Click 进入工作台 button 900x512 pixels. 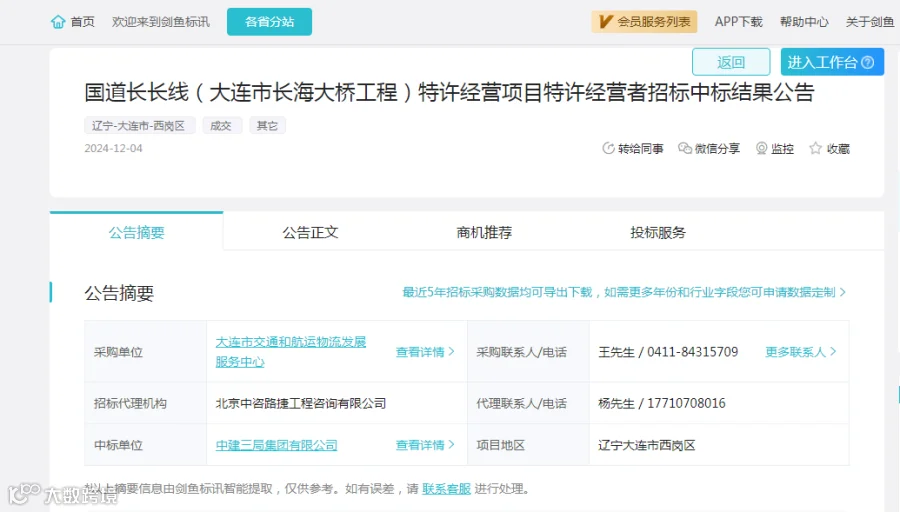832,62
